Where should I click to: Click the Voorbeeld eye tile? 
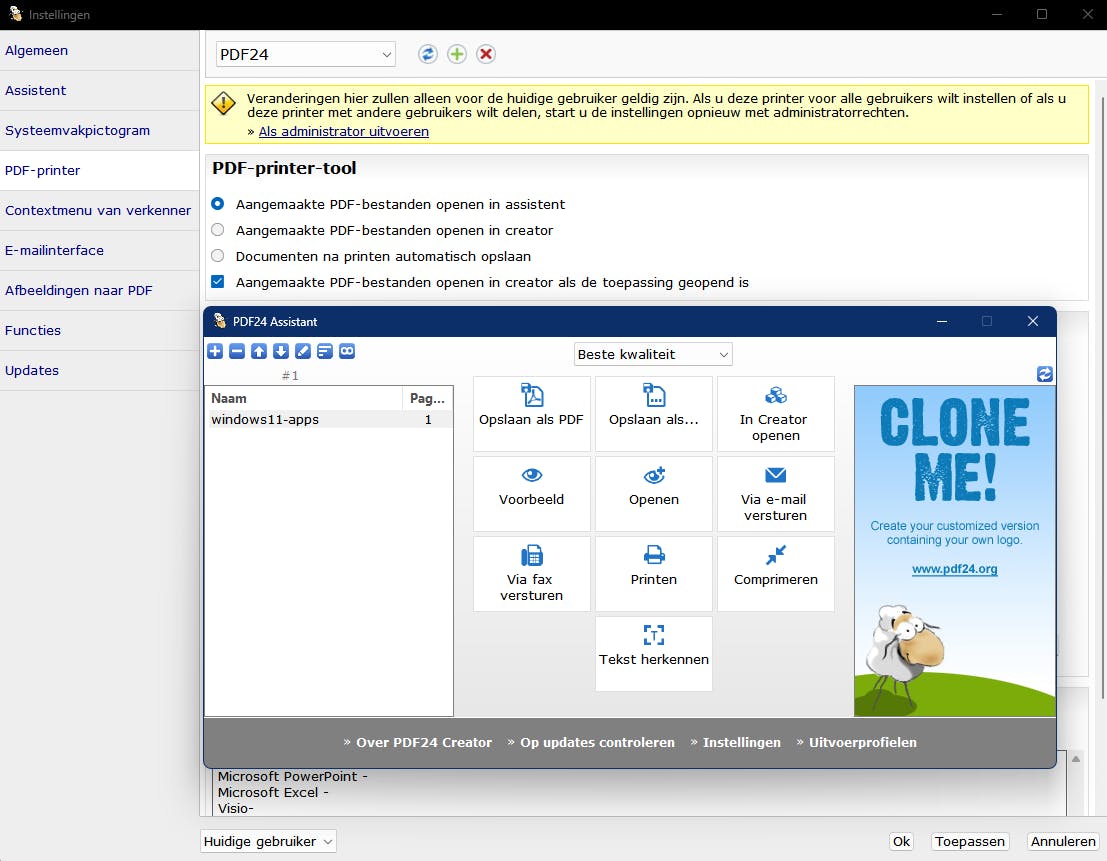pyautogui.click(x=532, y=493)
